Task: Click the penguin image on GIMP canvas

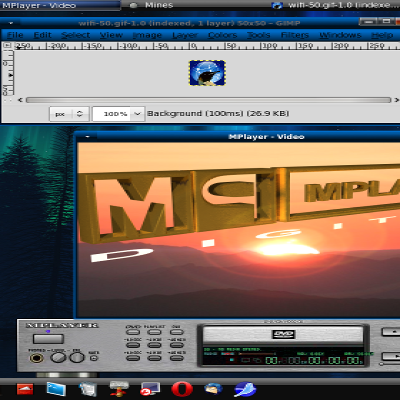Action: (207, 73)
